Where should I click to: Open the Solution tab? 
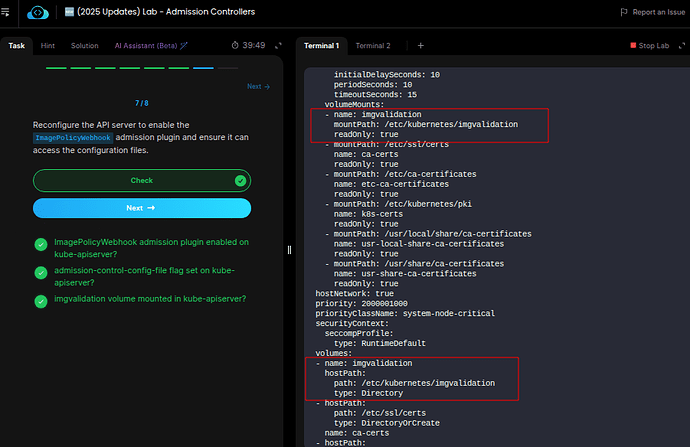(85, 46)
